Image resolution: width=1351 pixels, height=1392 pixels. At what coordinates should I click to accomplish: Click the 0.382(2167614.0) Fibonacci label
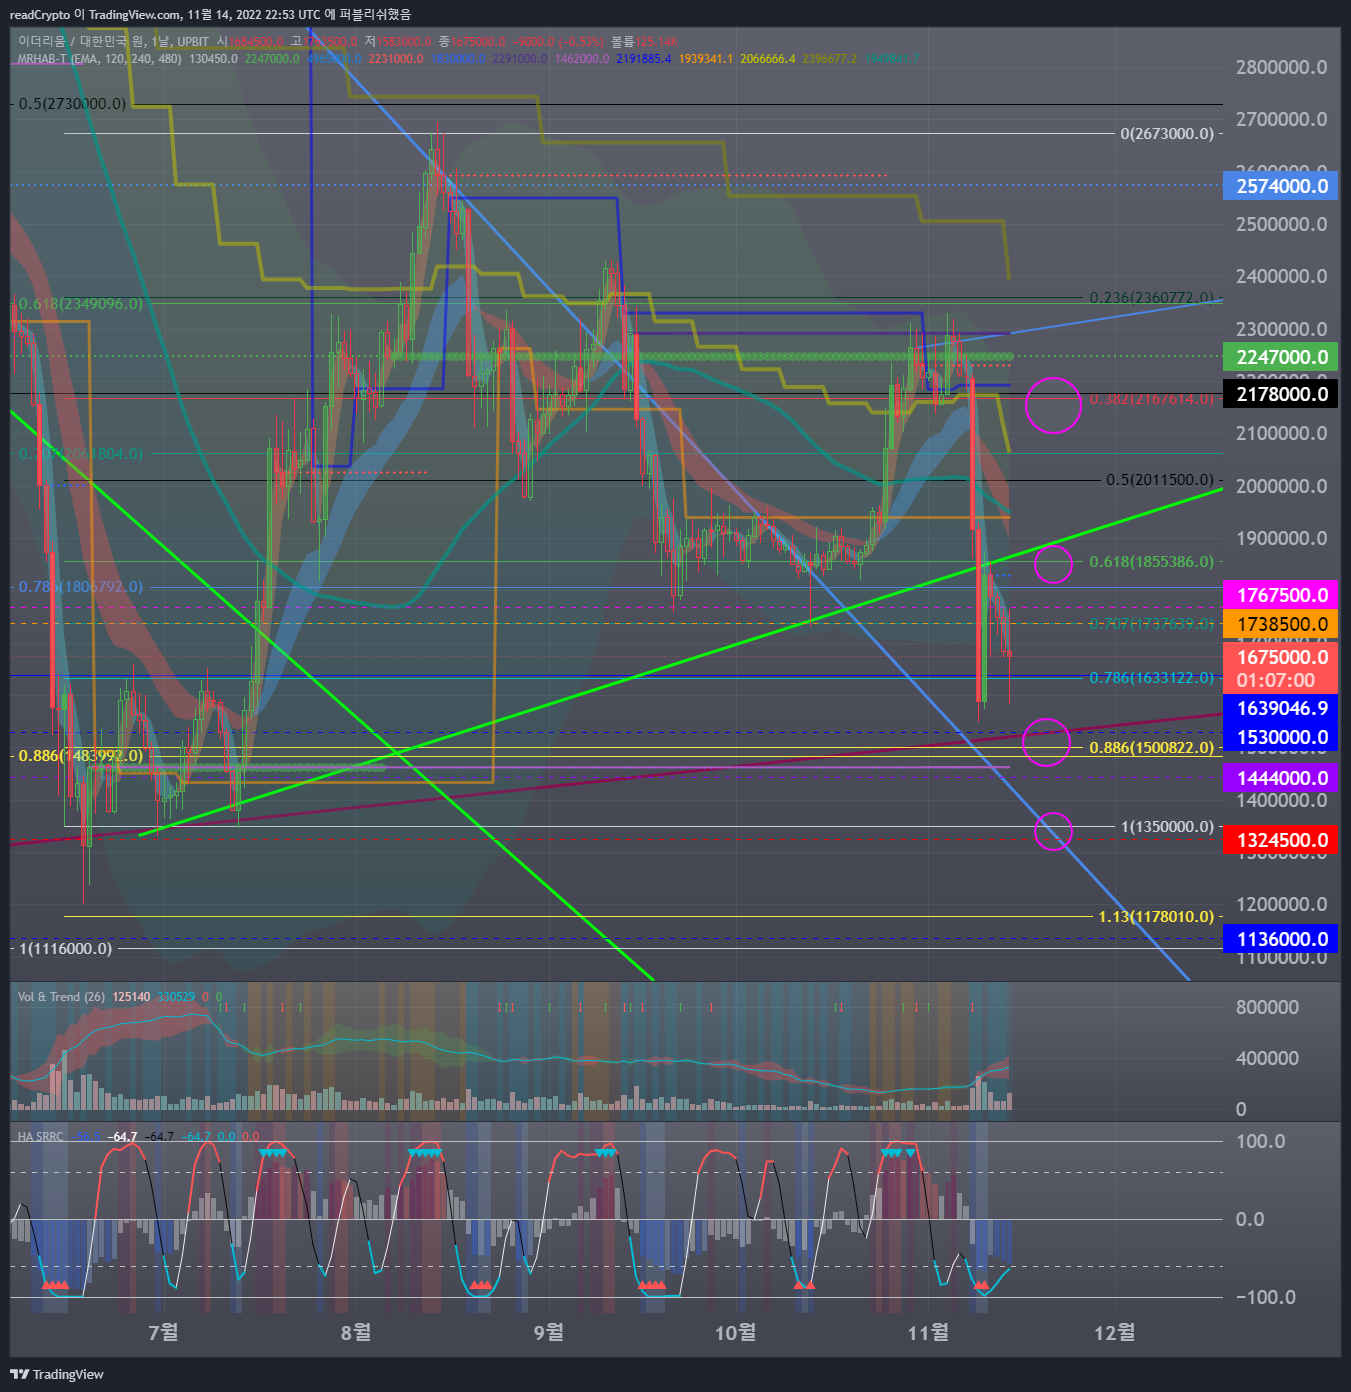click(1151, 398)
